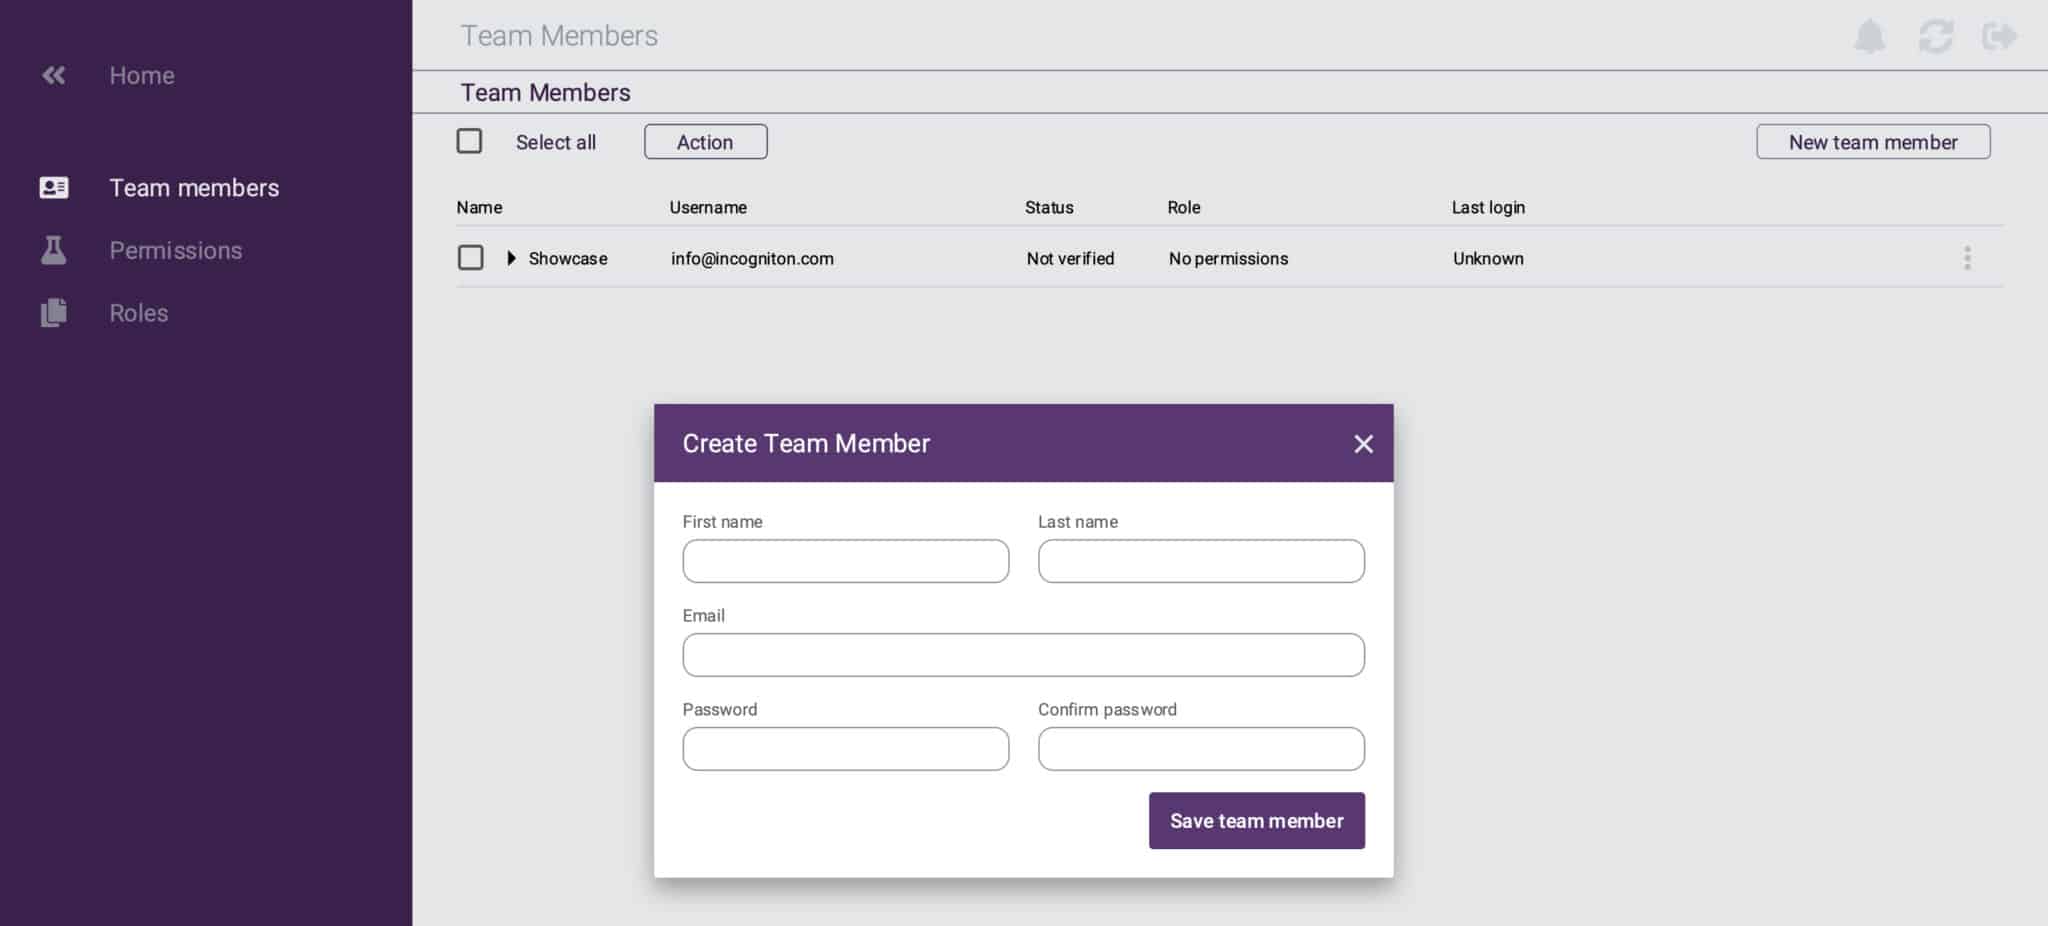Screen dimensions: 2048x926
Task: Close the Create Team Member dialog
Action: 1363,443
